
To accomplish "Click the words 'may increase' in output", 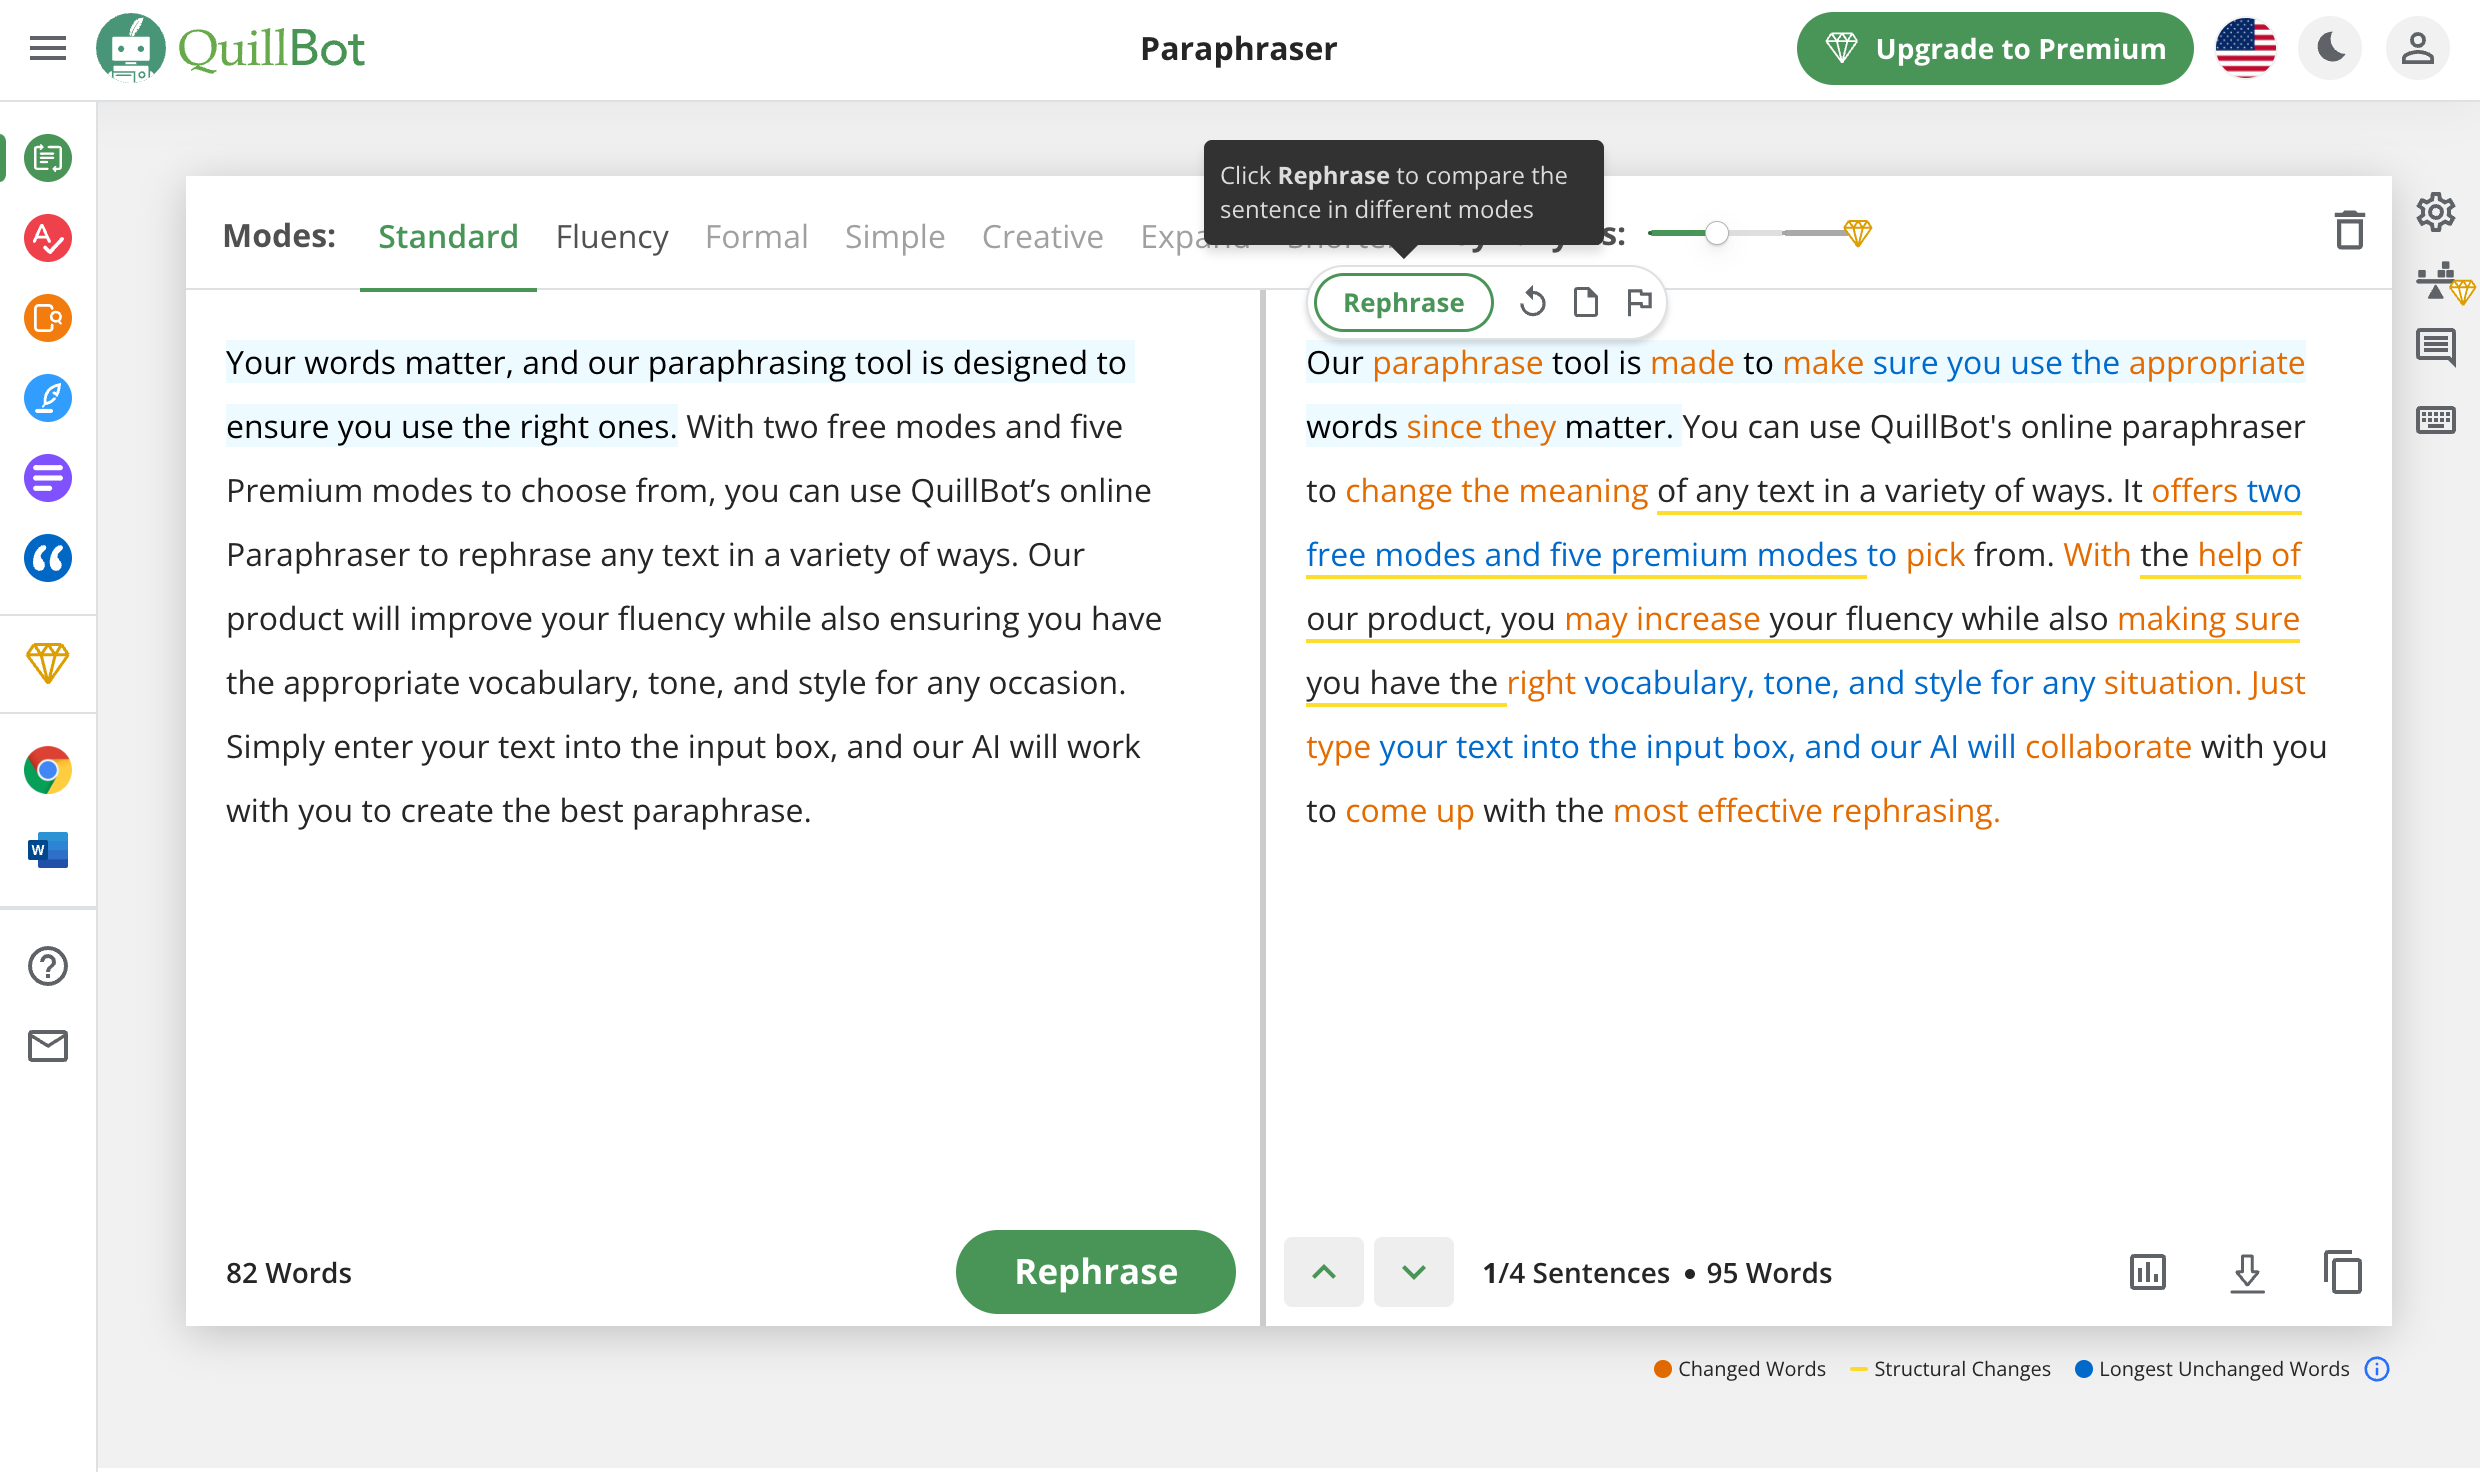I will tap(1662, 618).
